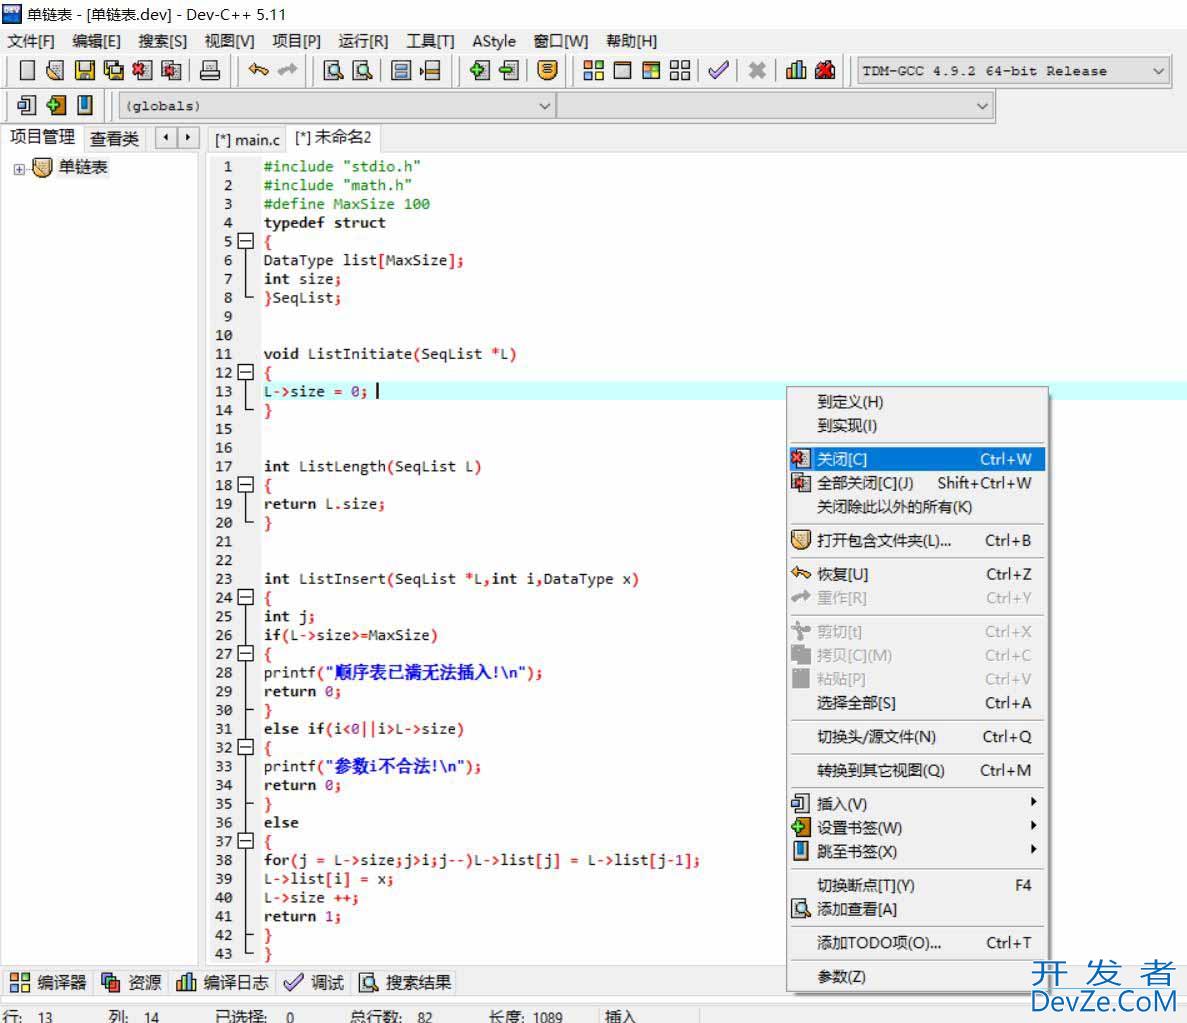Image resolution: width=1187 pixels, height=1023 pixels.
Task: Click the Insert snippet icon in second toolbar
Action: tap(26, 105)
